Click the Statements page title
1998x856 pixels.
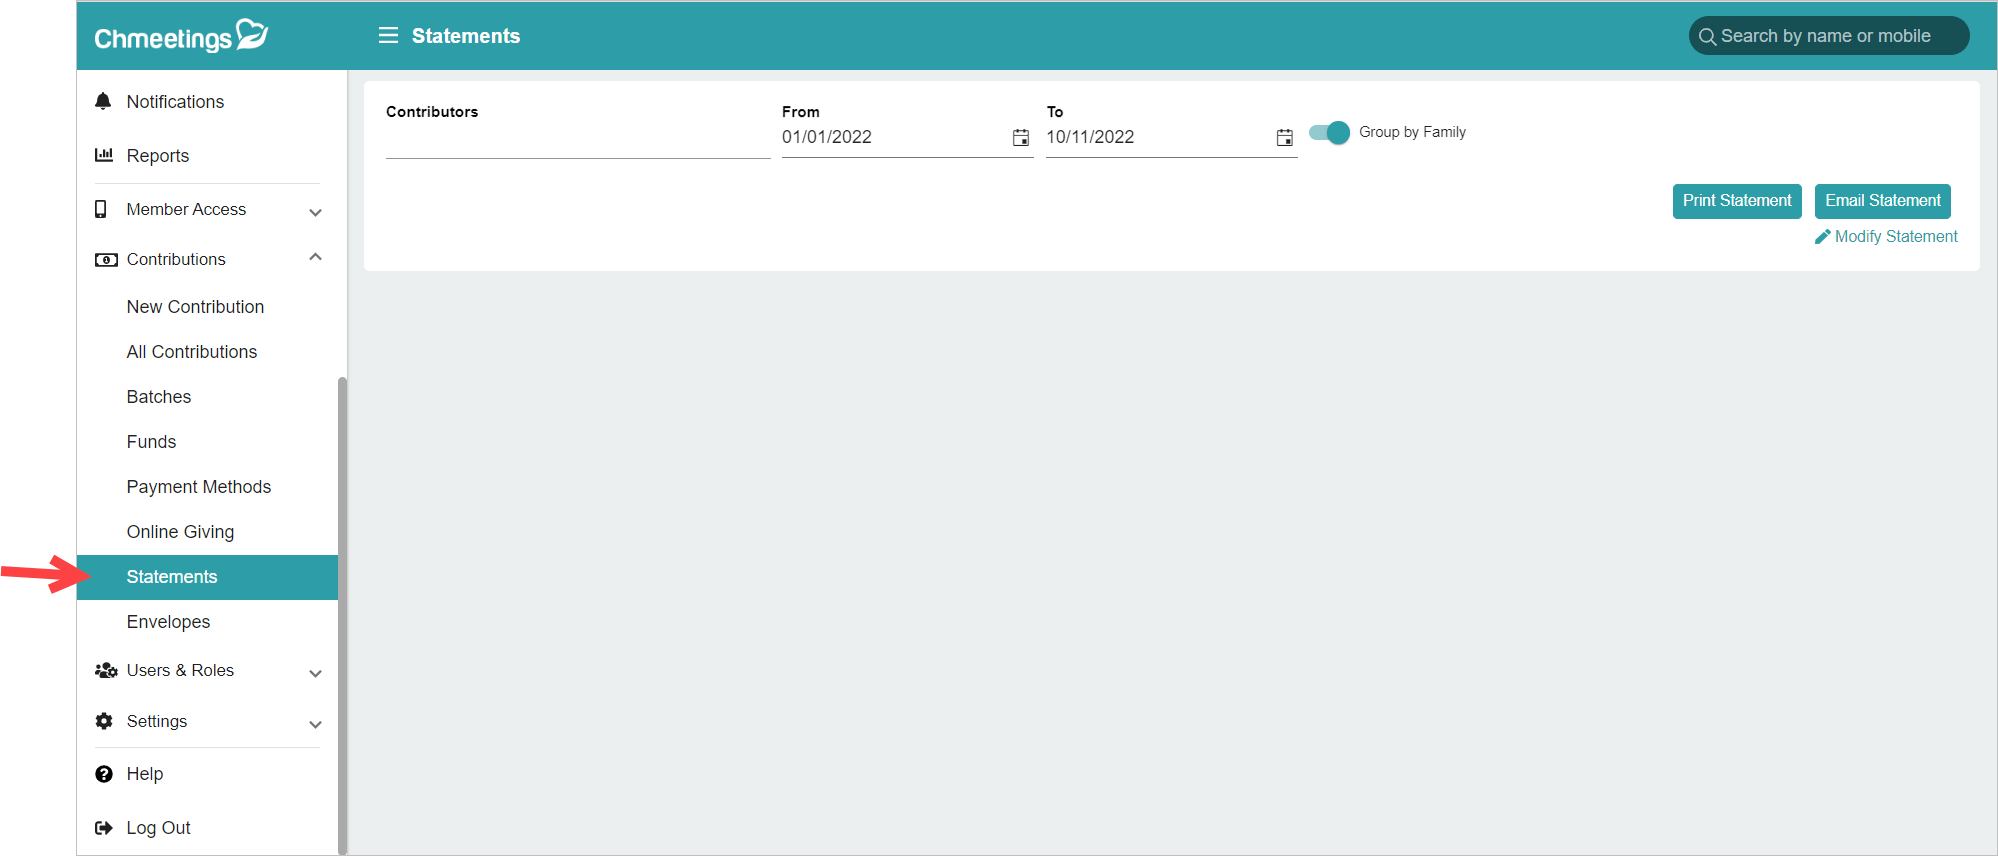(x=466, y=36)
